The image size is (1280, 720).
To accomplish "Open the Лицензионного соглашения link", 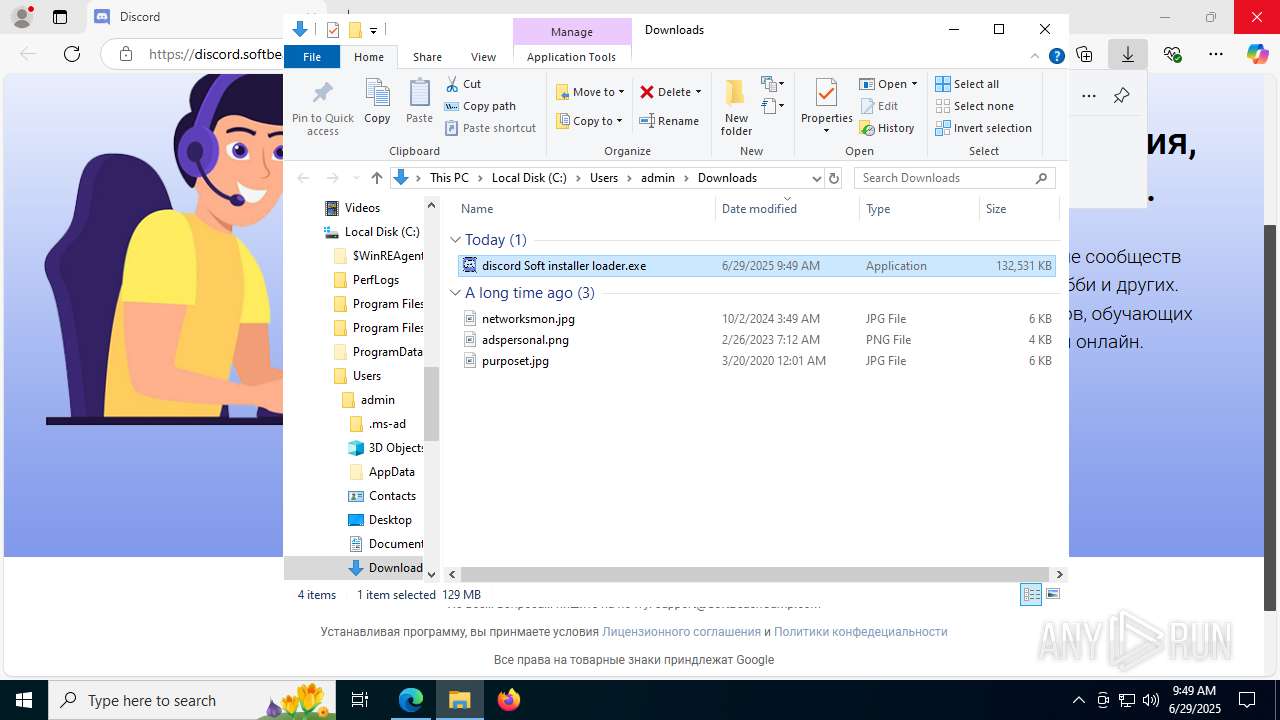I will pos(681,632).
